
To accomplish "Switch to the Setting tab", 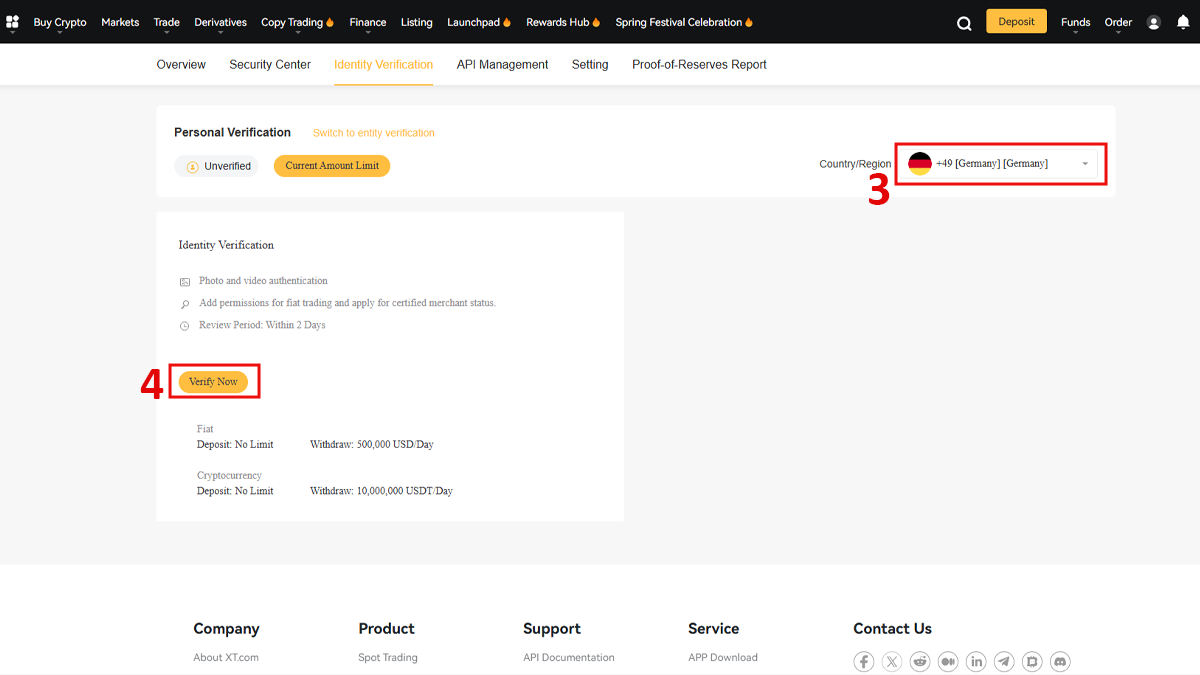I will coord(590,64).
